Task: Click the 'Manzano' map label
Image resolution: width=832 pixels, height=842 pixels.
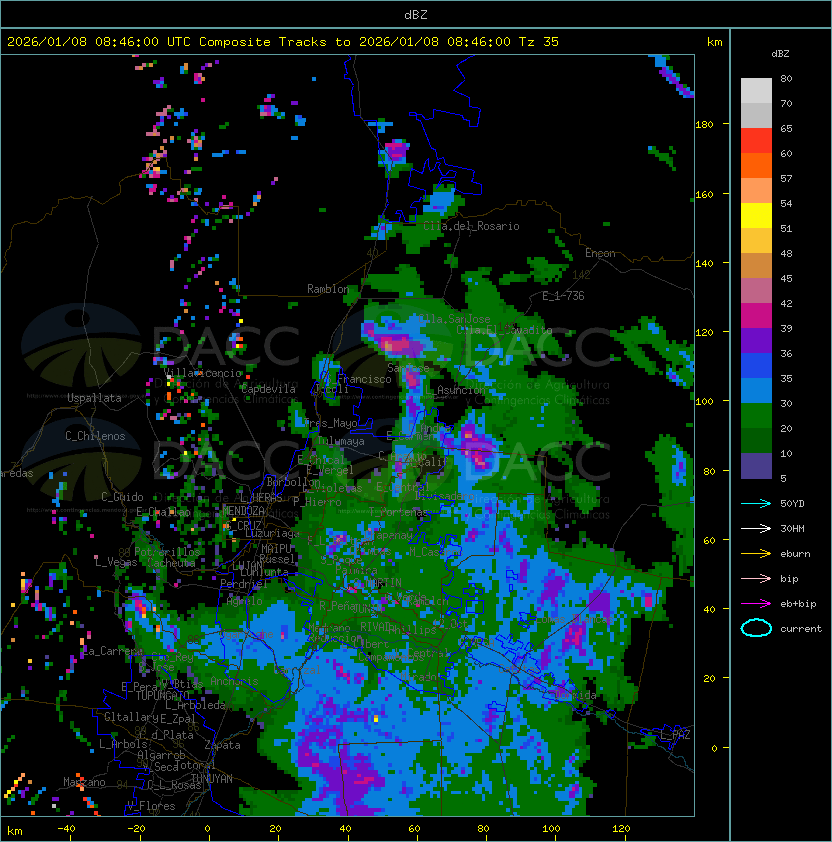Action: 84,782
